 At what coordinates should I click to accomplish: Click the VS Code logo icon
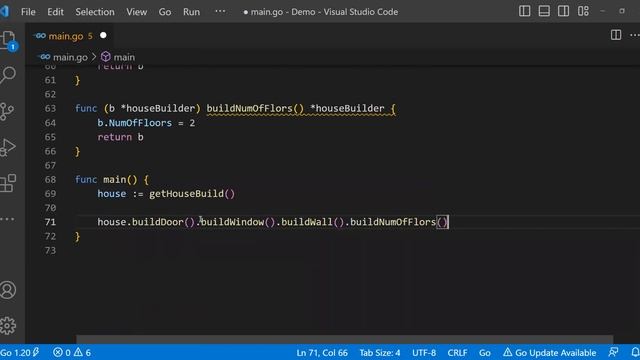click(4, 11)
